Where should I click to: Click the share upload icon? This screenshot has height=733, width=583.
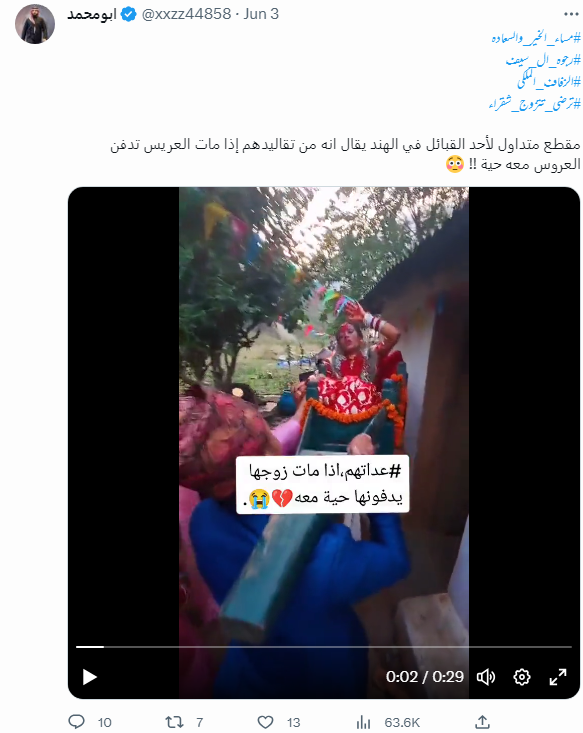coord(482,722)
